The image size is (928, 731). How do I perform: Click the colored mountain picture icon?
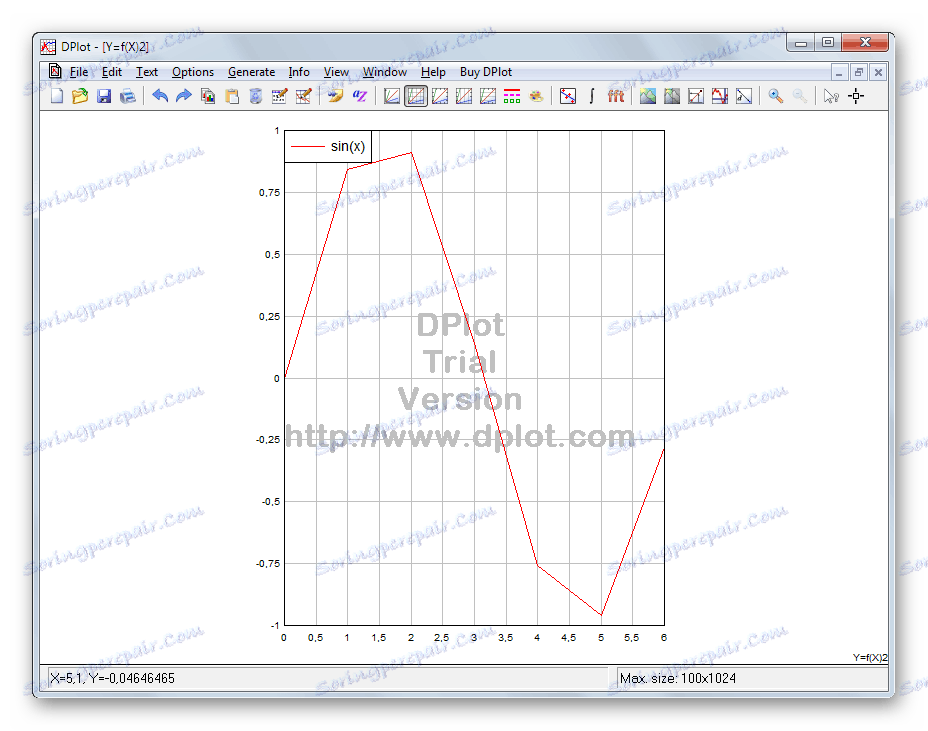pyautogui.click(x=647, y=96)
